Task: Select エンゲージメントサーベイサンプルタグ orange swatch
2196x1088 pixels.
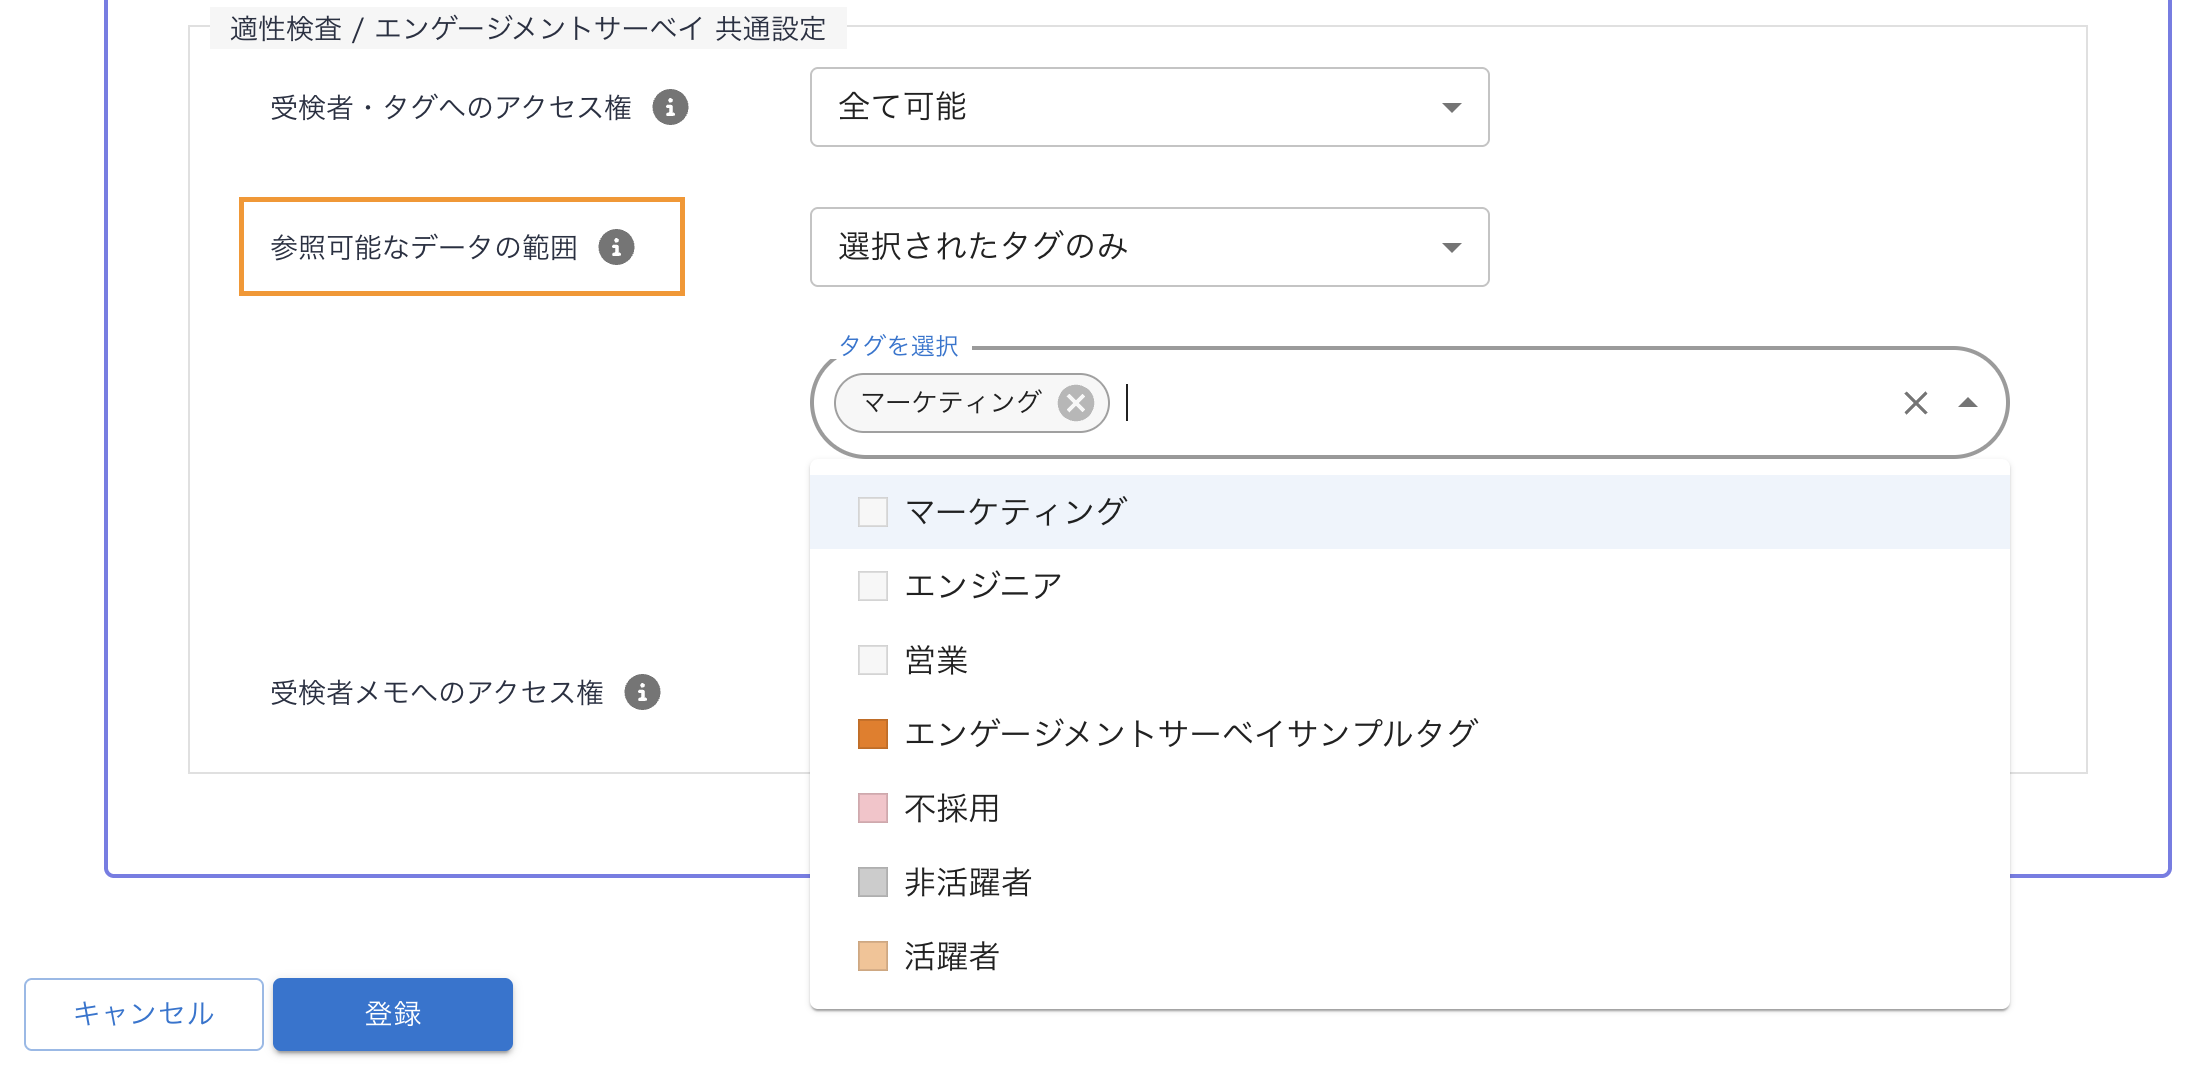Action: (873, 734)
